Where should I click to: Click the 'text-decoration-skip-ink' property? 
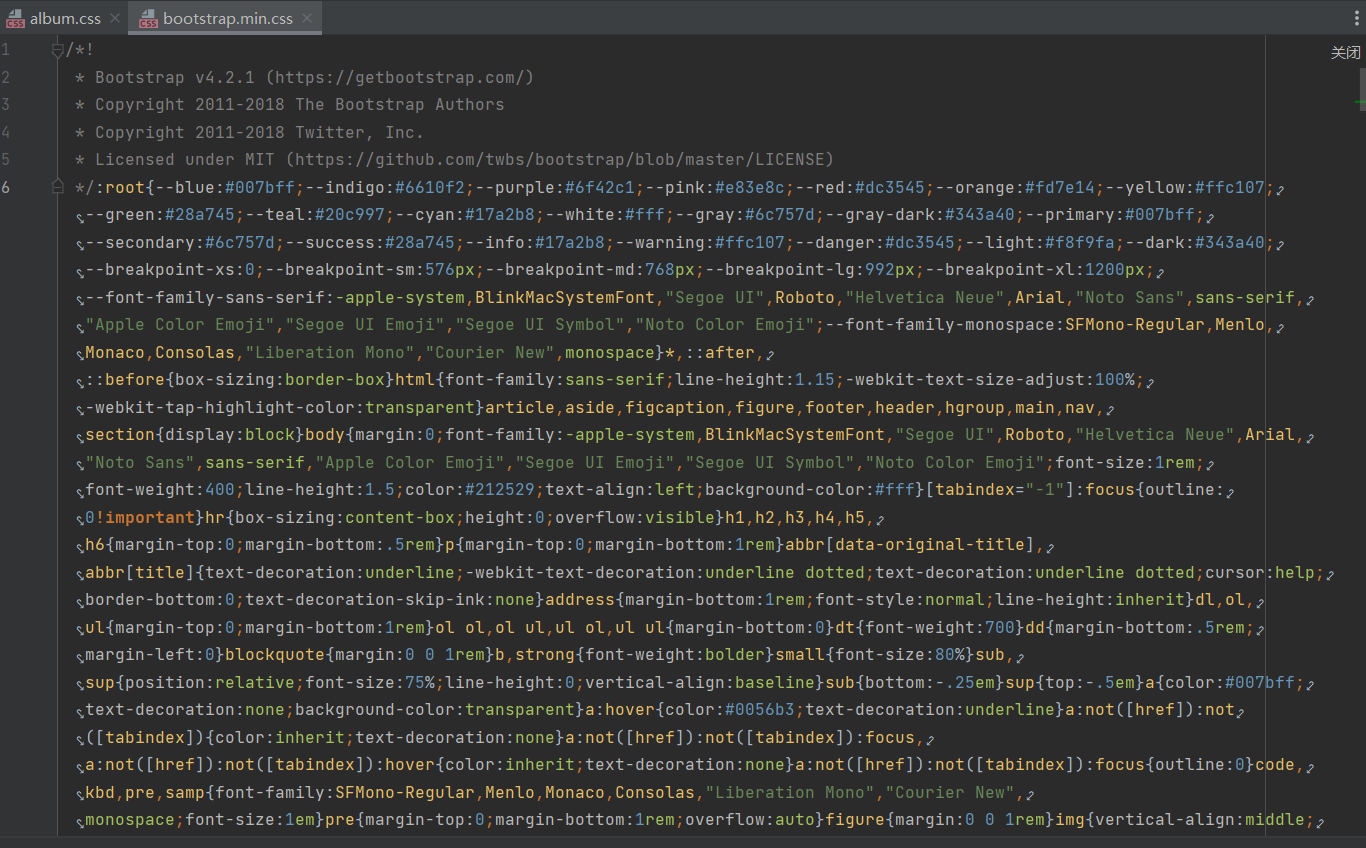365,599
